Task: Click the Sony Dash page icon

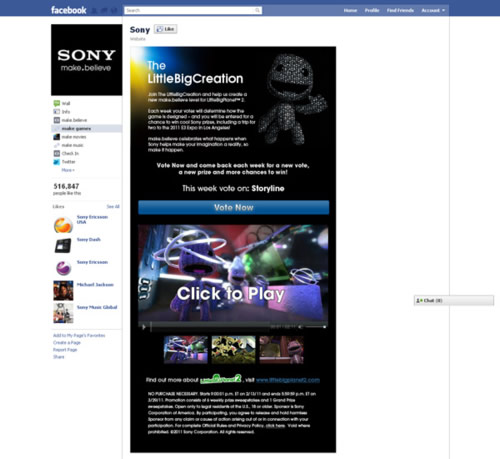Action: click(63, 246)
